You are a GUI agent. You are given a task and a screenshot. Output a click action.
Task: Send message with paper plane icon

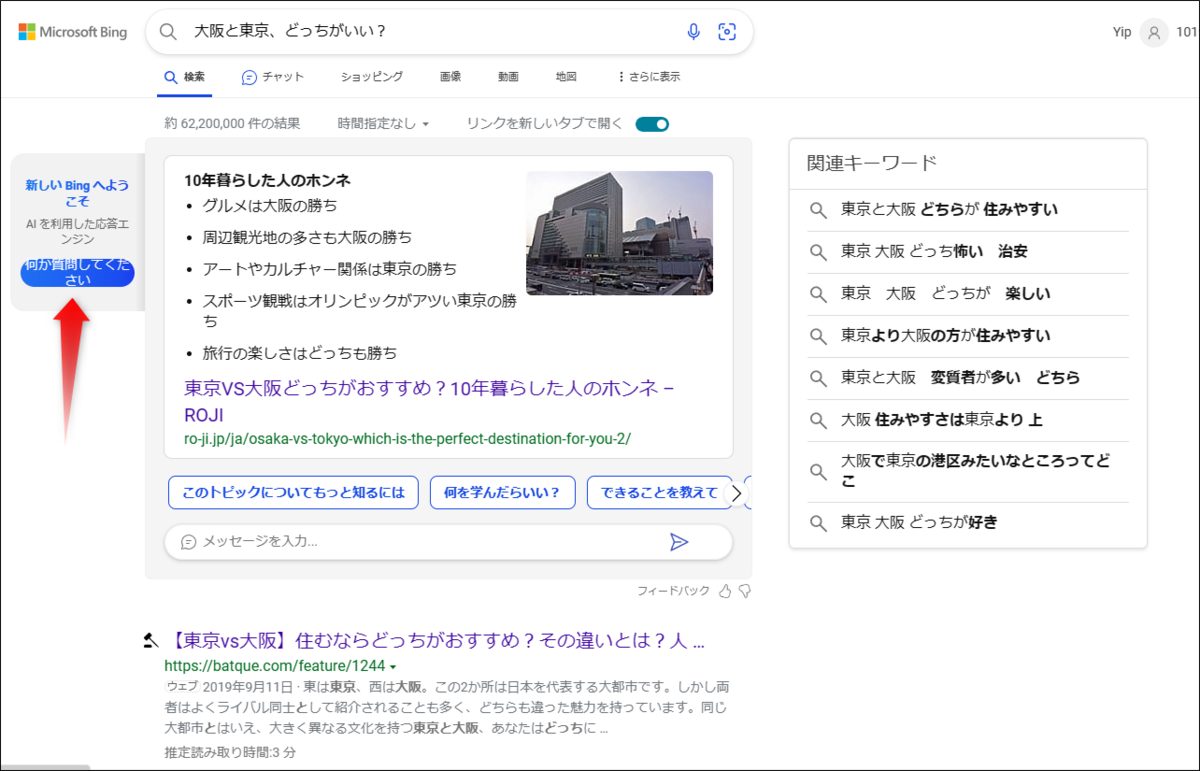pos(679,542)
